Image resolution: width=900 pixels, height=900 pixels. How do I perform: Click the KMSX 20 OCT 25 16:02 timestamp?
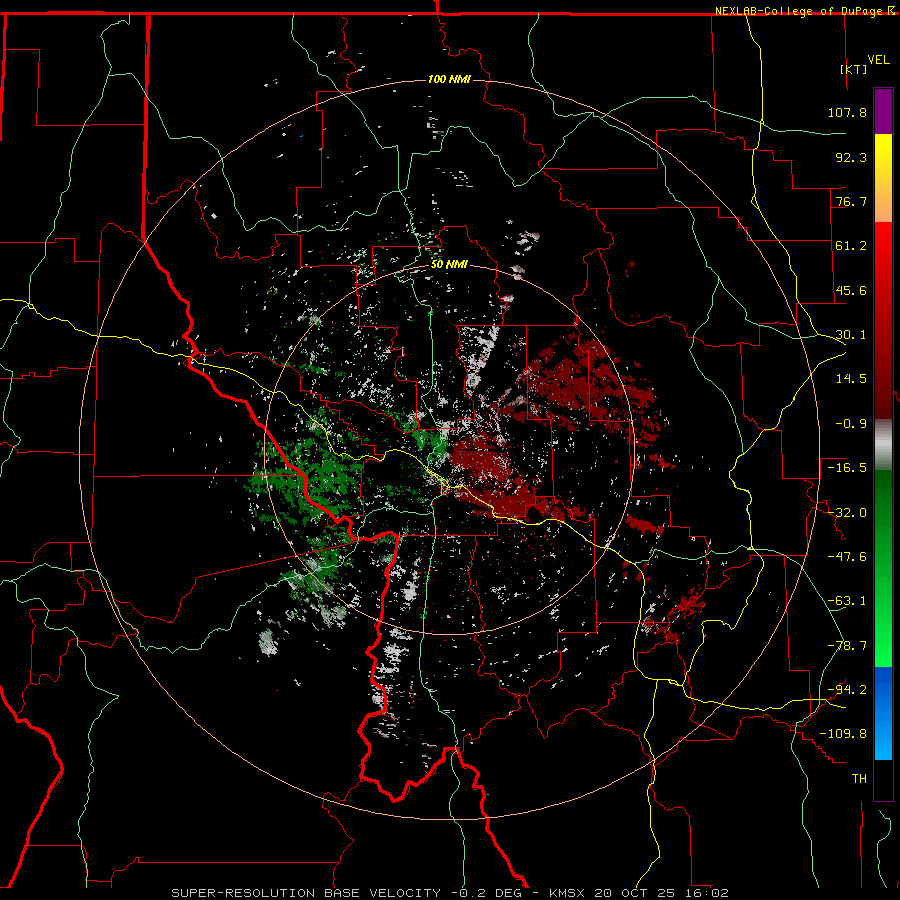click(639, 893)
